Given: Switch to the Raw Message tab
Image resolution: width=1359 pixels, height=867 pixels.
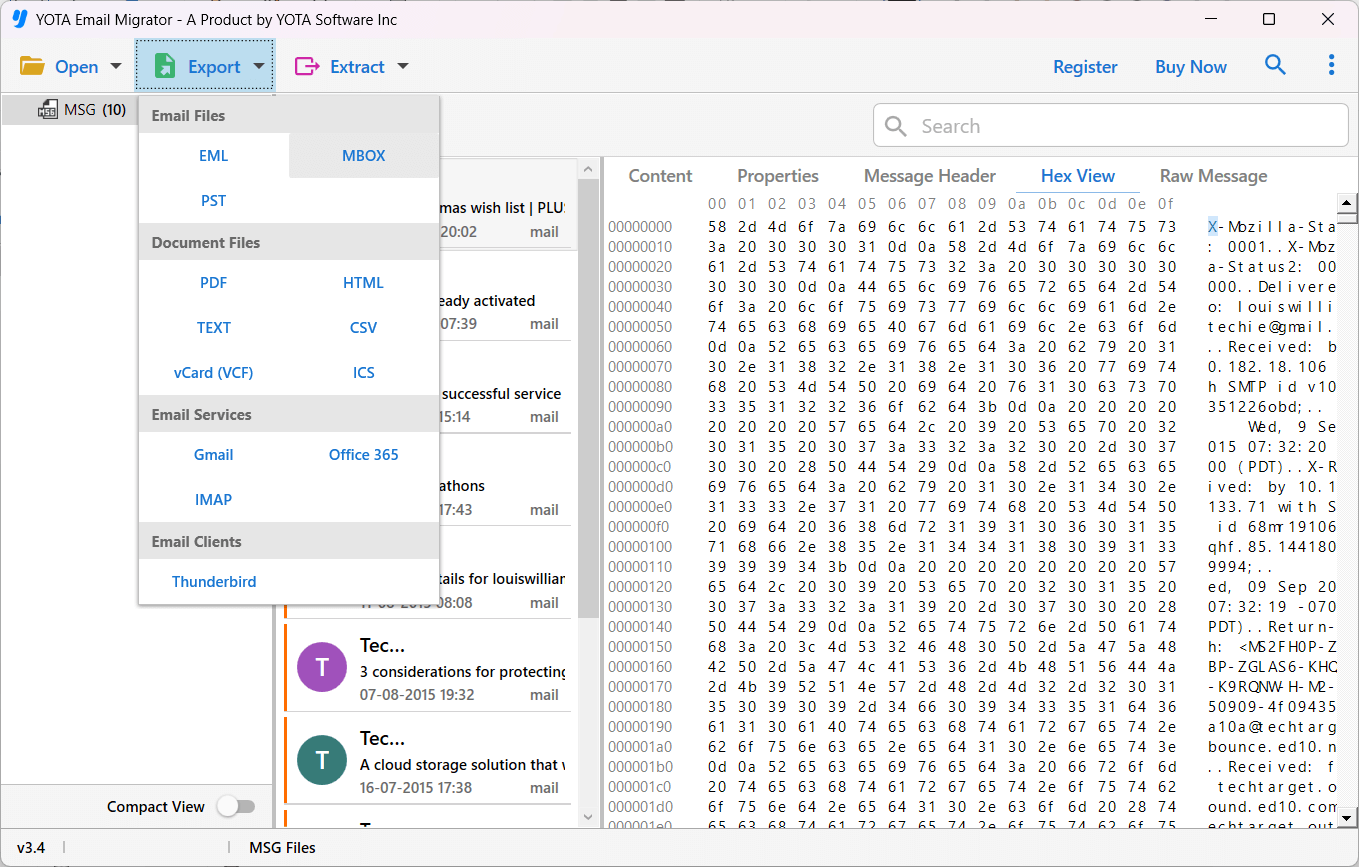Looking at the screenshot, I should [1213, 176].
